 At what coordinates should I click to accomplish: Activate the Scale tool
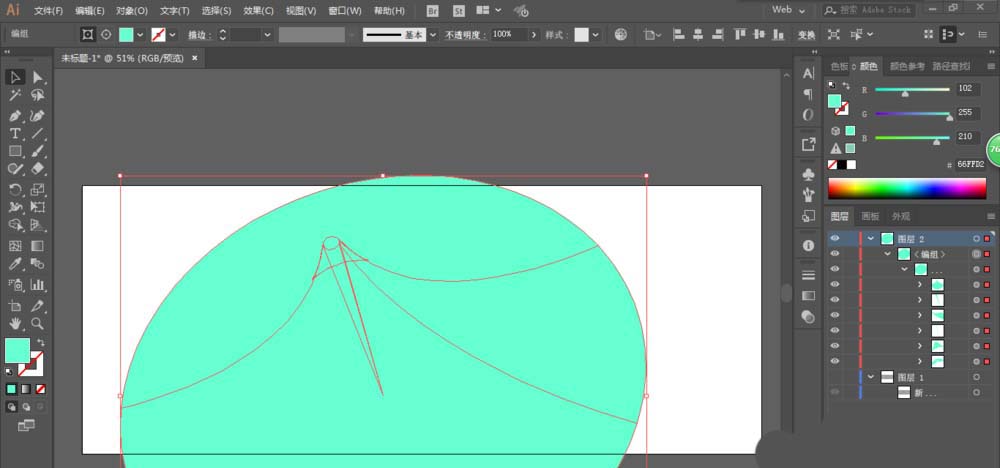pyautogui.click(x=38, y=189)
